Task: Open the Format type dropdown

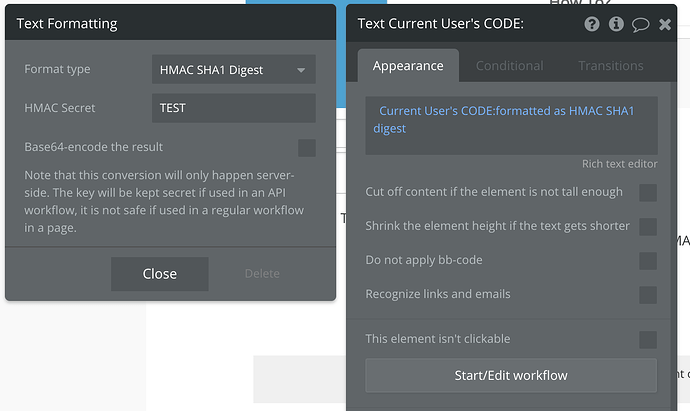Action: tap(233, 70)
